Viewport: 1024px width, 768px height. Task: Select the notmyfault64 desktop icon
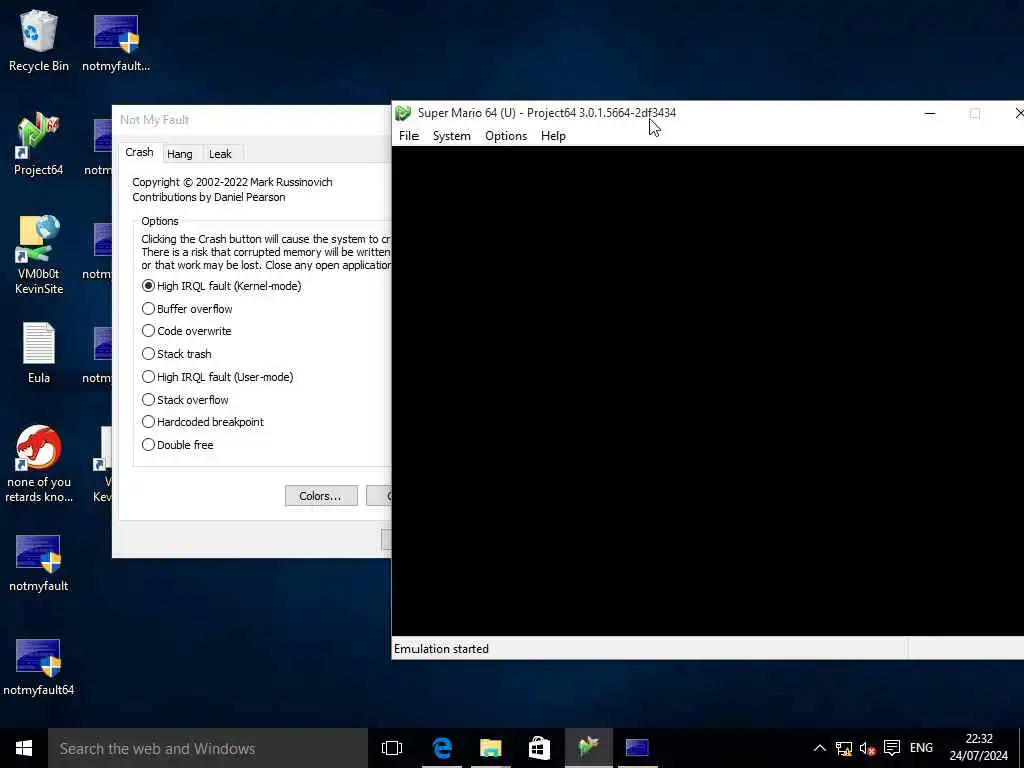tap(39, 667)
